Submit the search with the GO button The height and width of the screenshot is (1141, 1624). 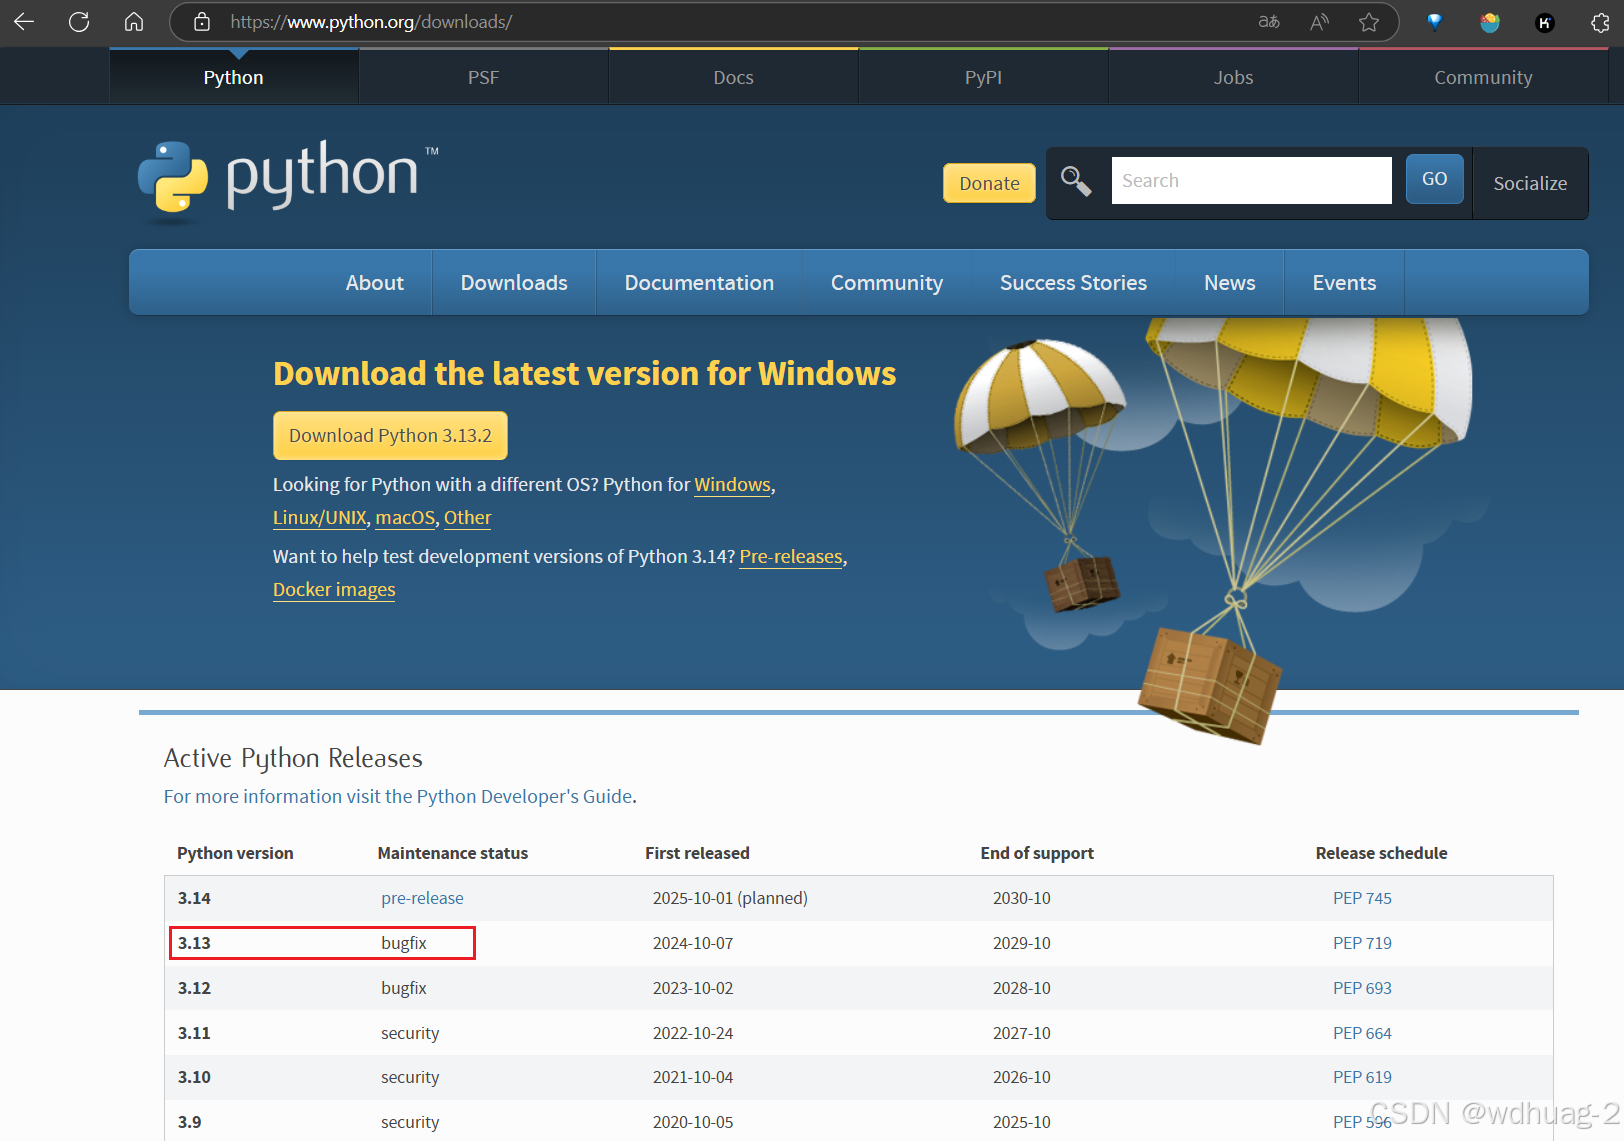pos(1434,179)
